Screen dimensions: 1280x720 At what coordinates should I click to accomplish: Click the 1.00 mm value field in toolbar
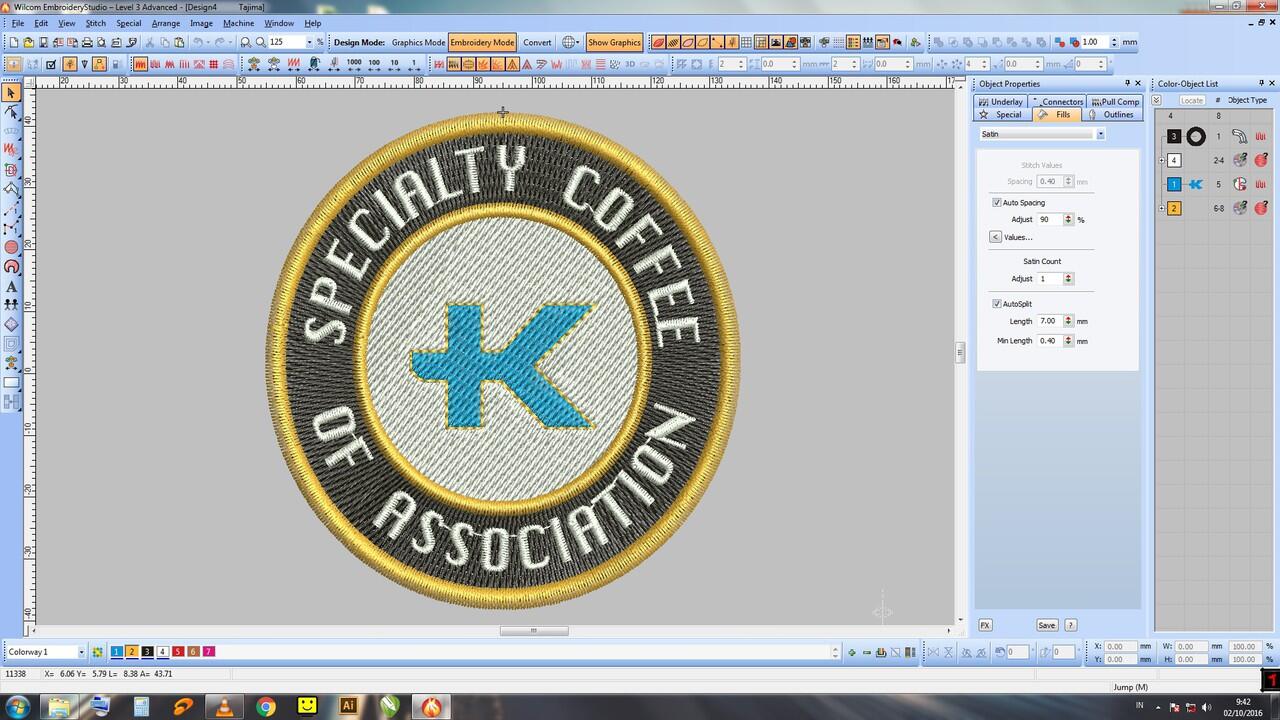pos(1097,42)
